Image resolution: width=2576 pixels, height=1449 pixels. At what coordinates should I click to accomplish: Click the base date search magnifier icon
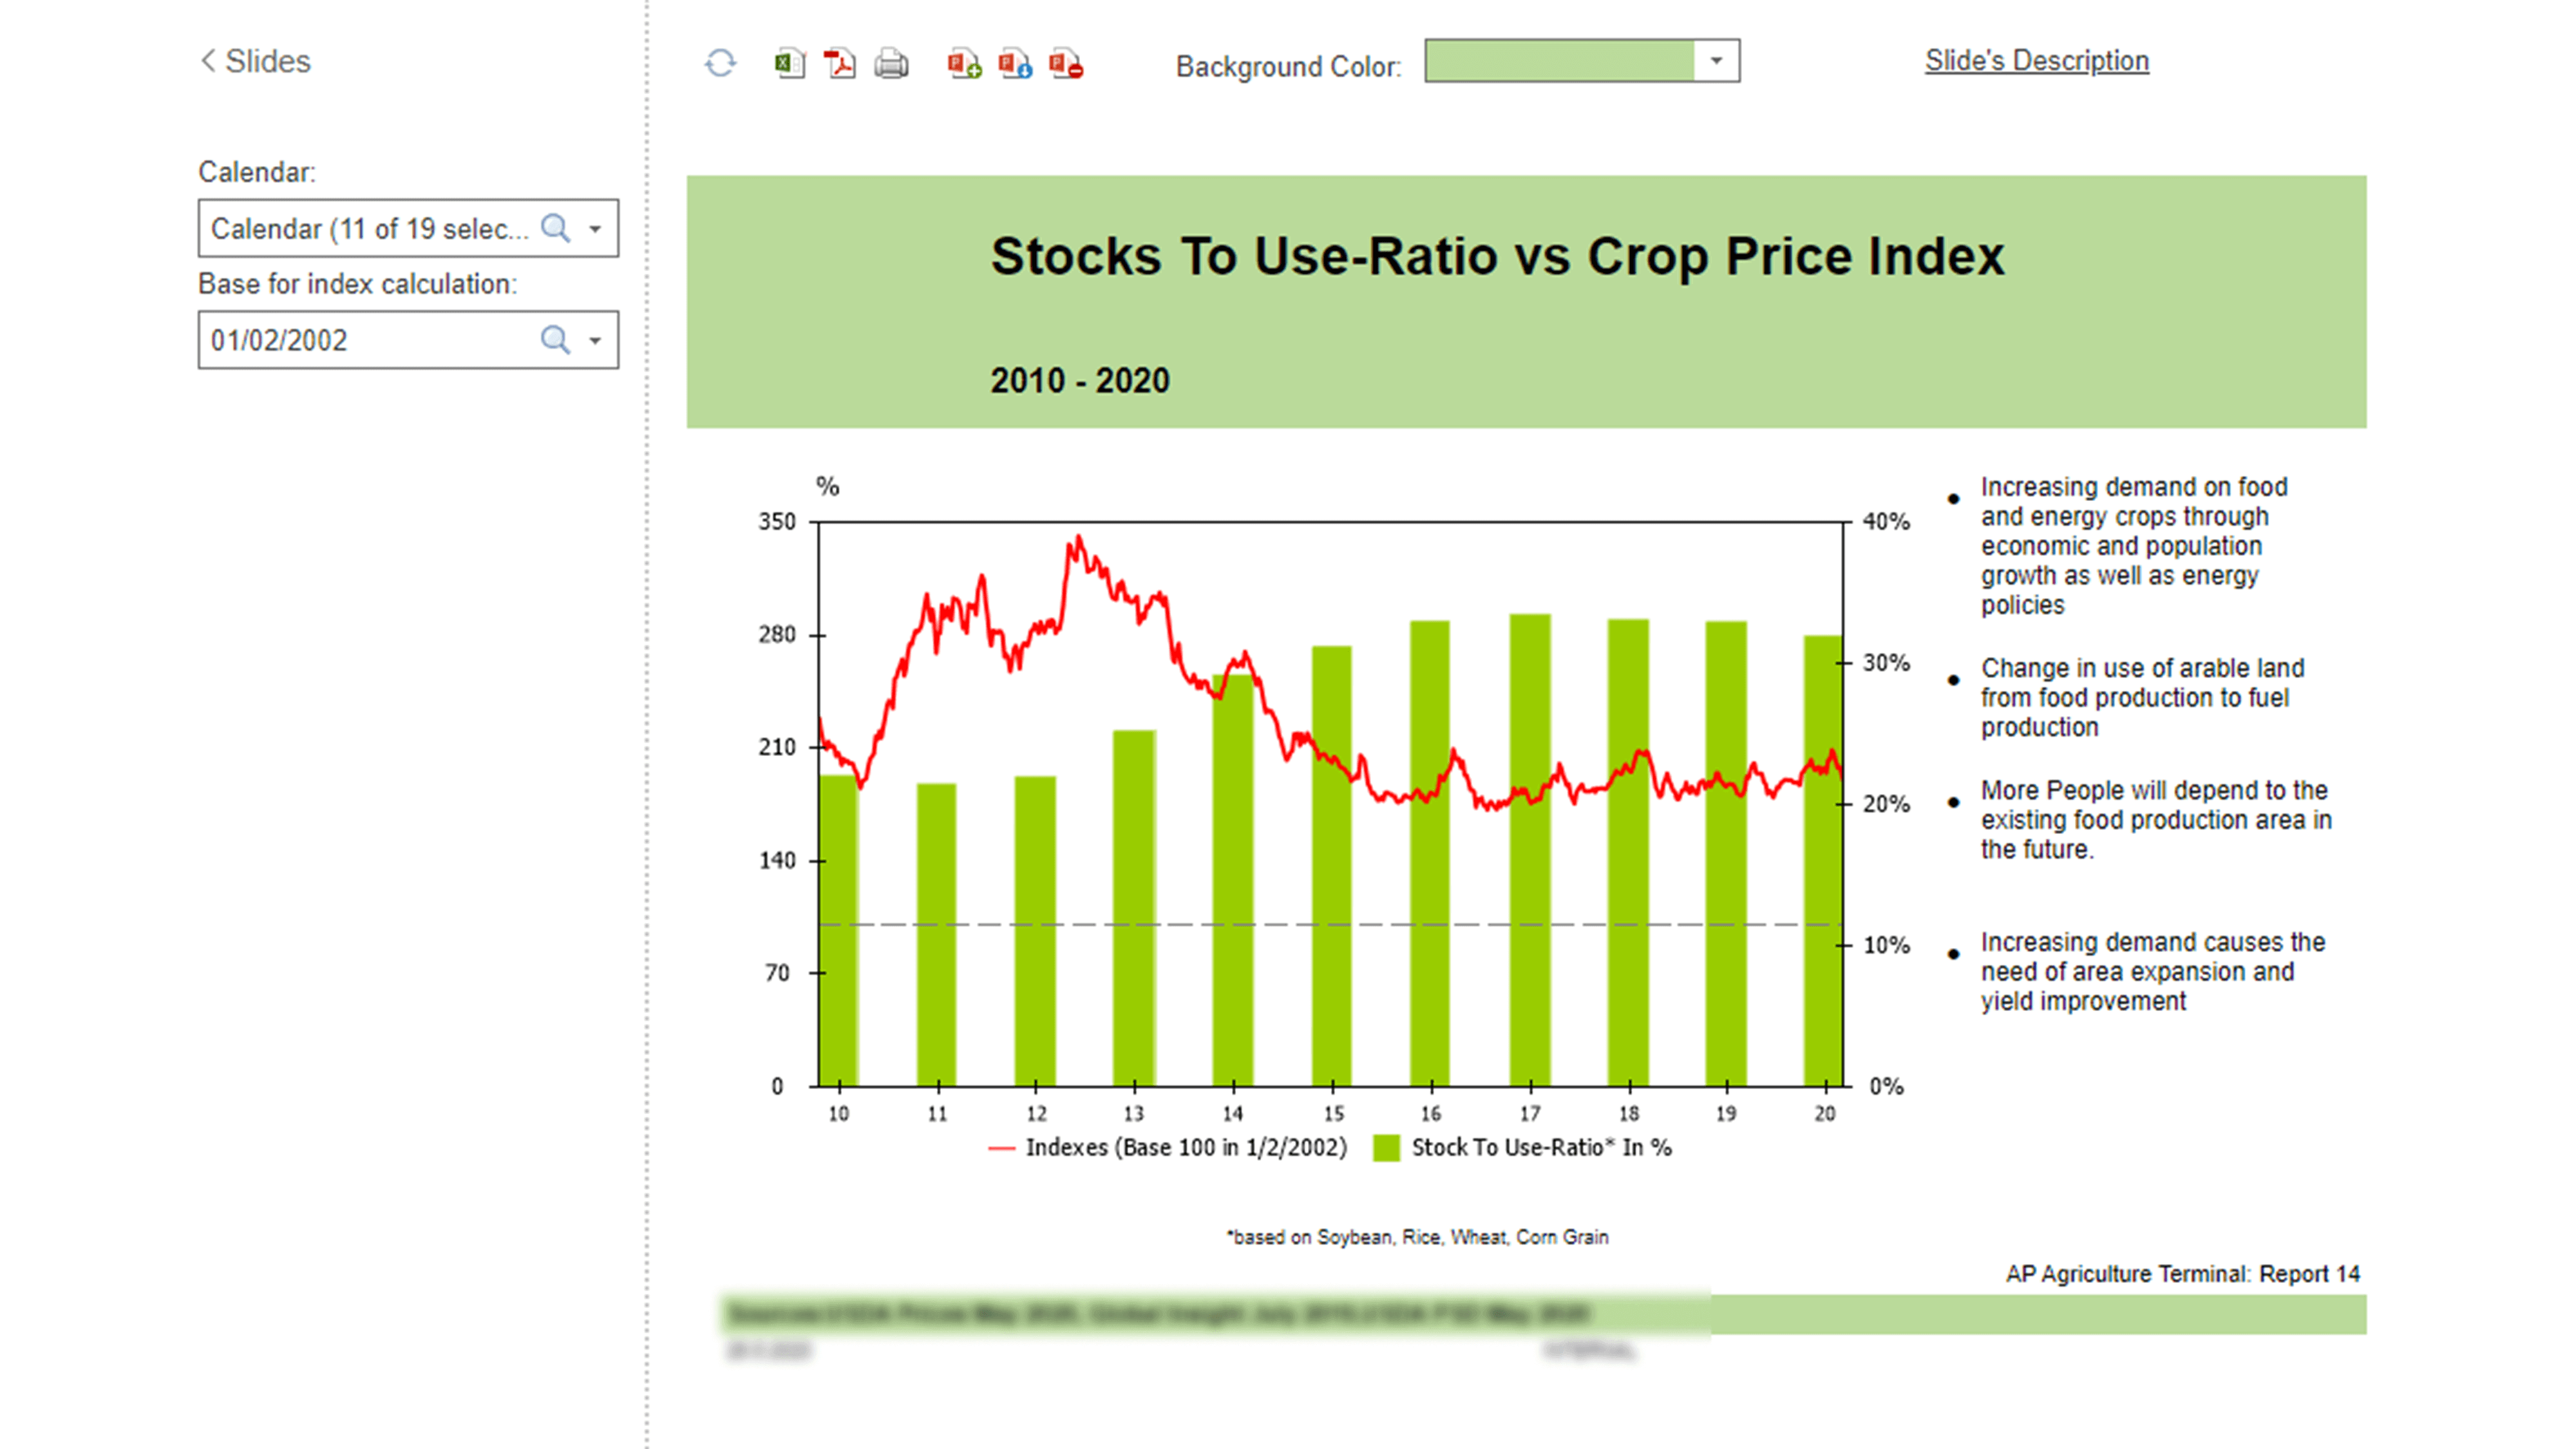pyautogui.click(x=555, y=340)
